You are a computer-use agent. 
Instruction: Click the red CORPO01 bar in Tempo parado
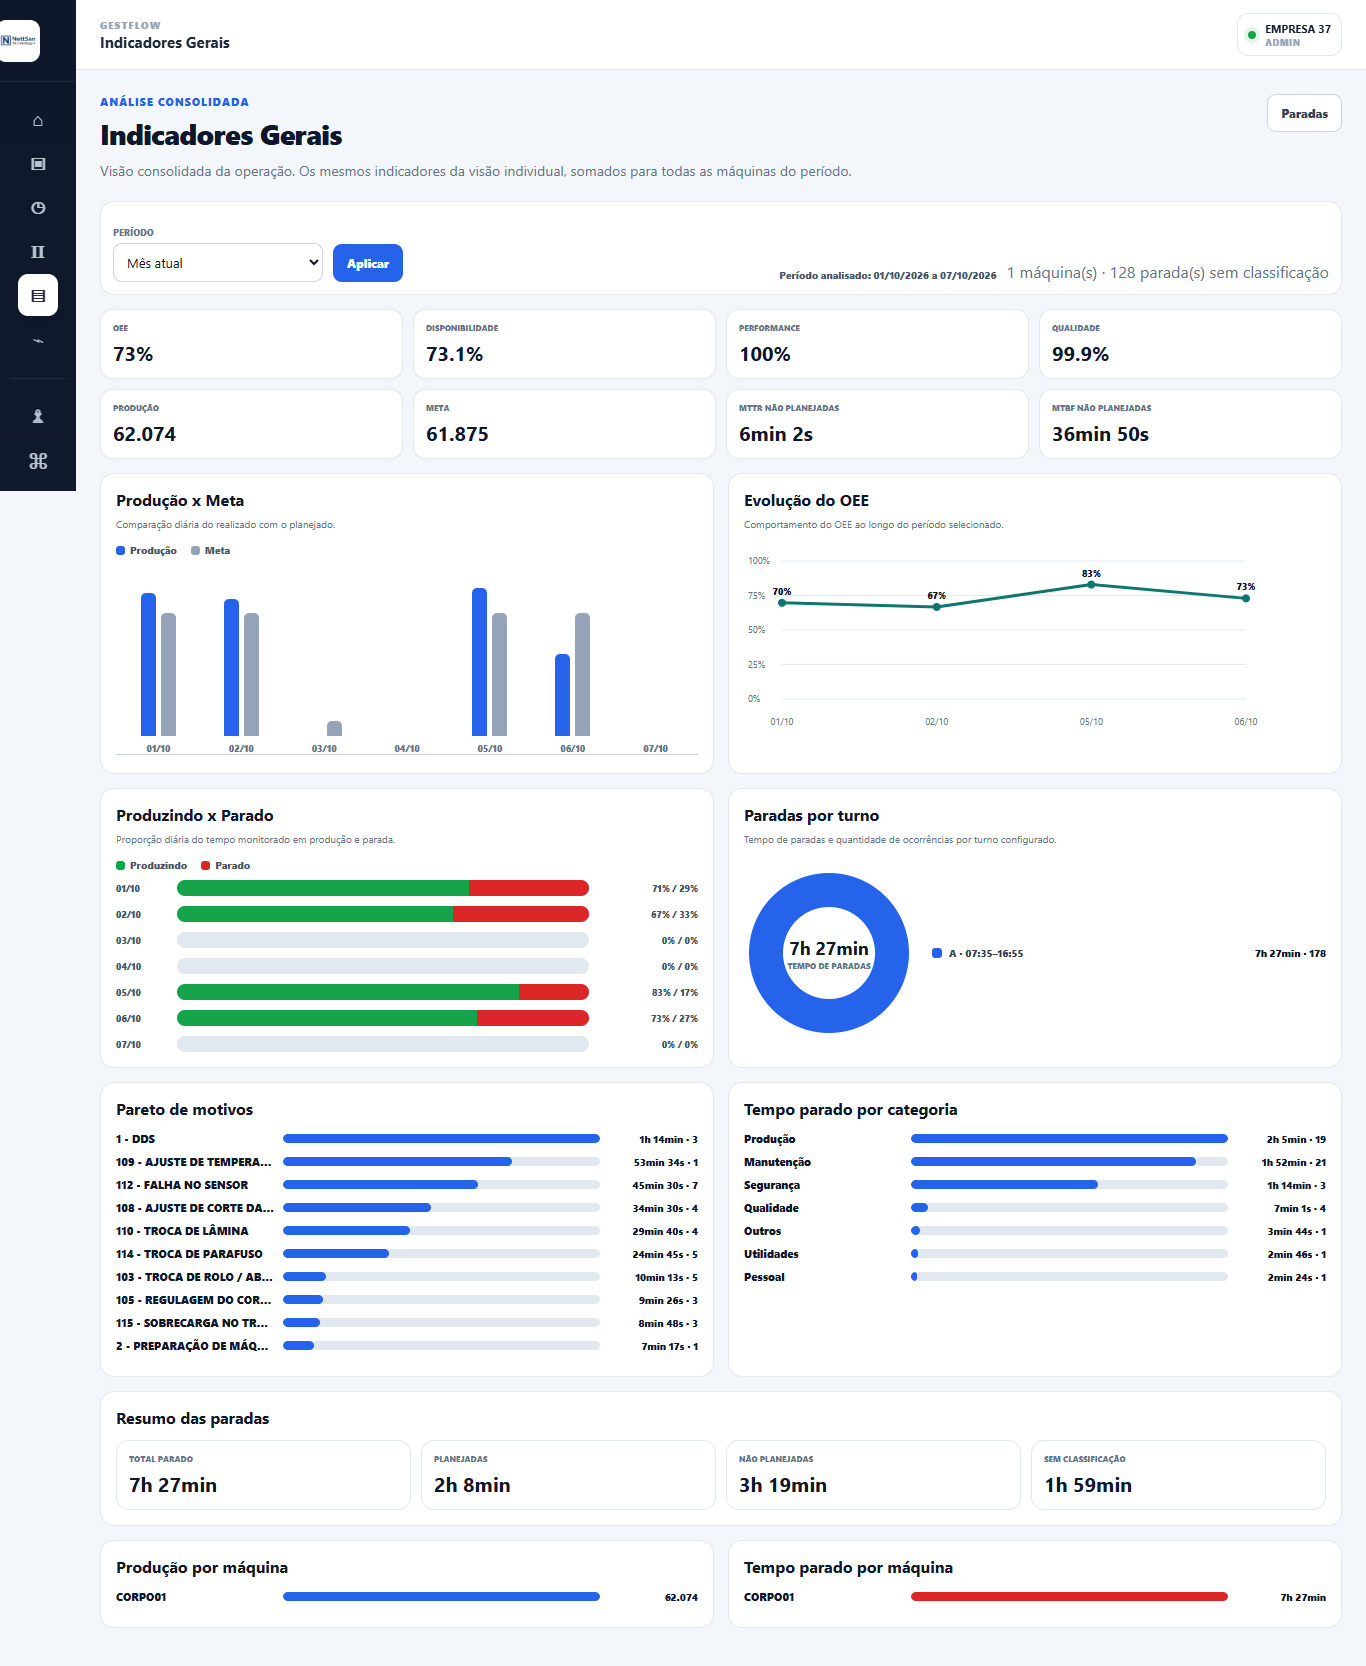(1069, 1597)
